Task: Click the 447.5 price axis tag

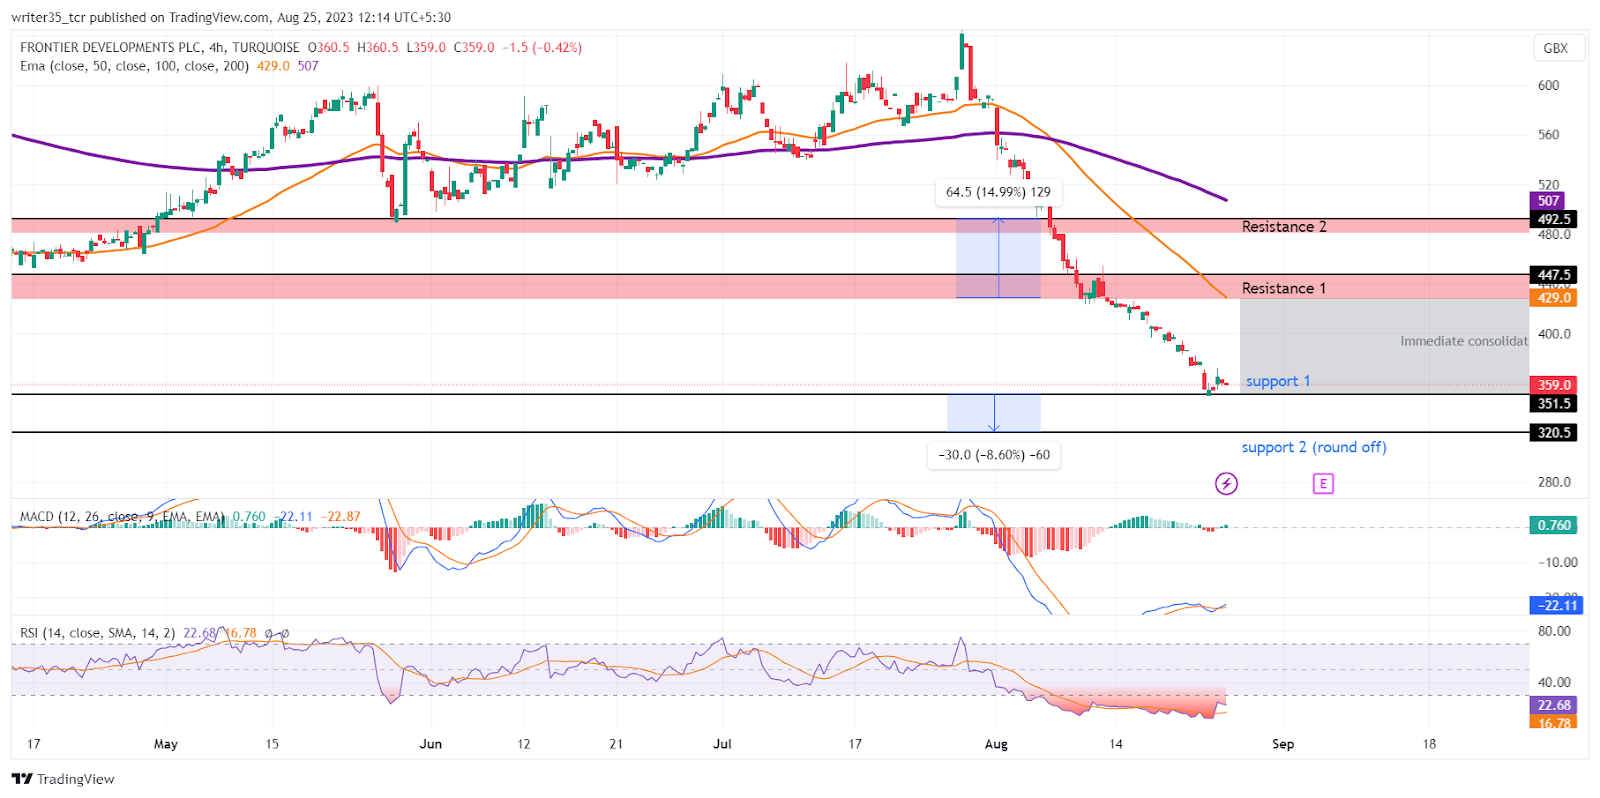Action: [1554, 275]
